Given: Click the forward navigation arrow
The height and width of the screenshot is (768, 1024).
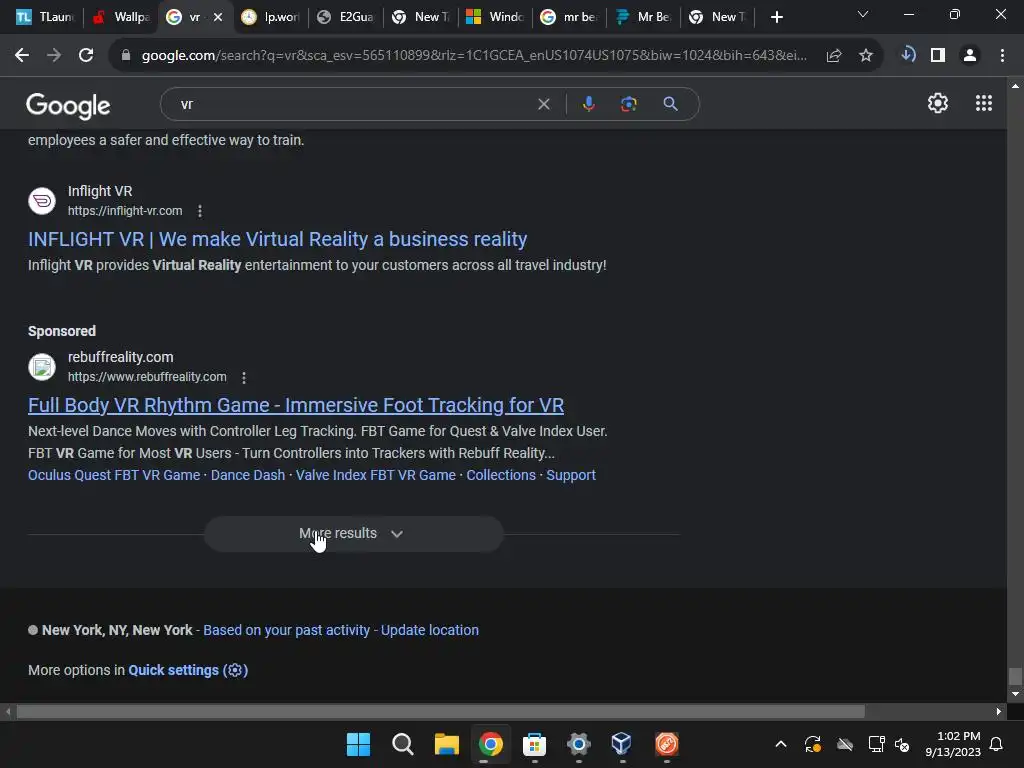Looking at the screenshot, I should [54, 56].
